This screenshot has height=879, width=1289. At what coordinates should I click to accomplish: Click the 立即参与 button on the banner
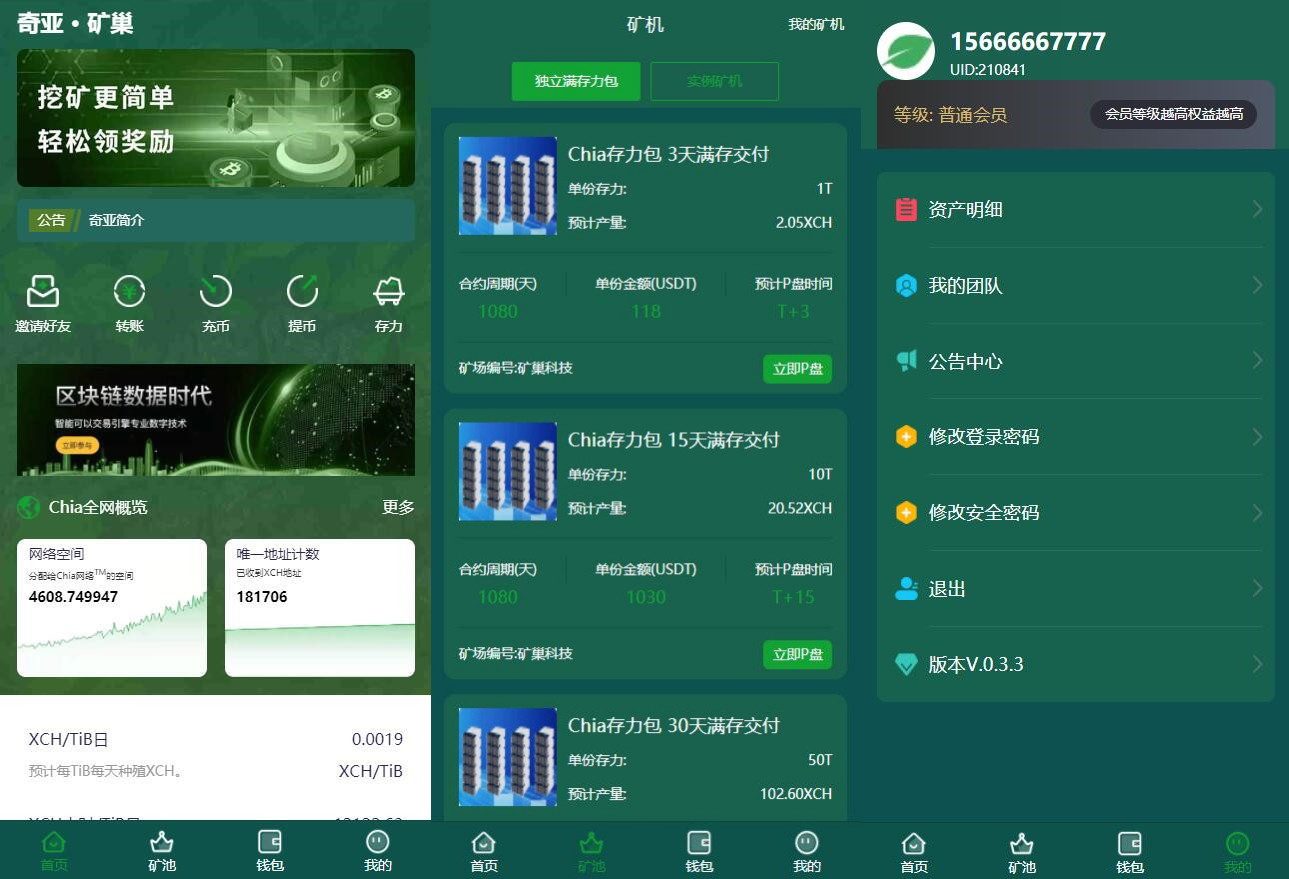[x=77, y=446]
